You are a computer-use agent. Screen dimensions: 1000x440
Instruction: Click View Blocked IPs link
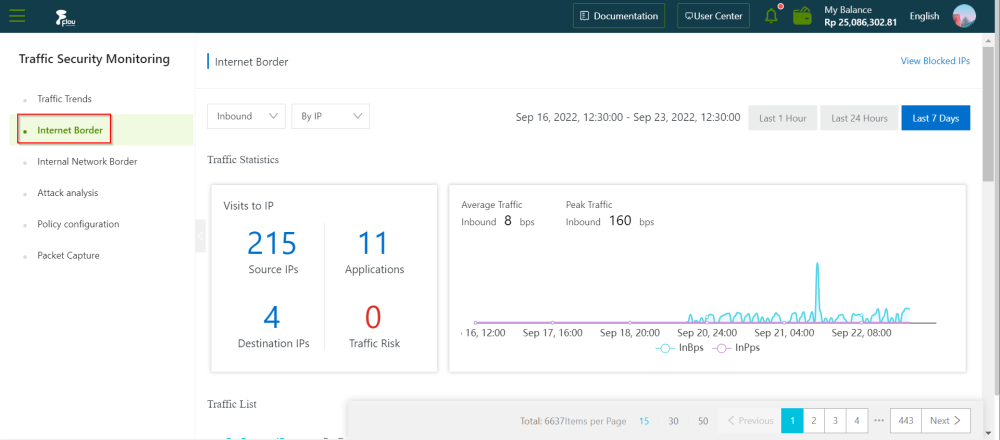[x=935, y=61]
